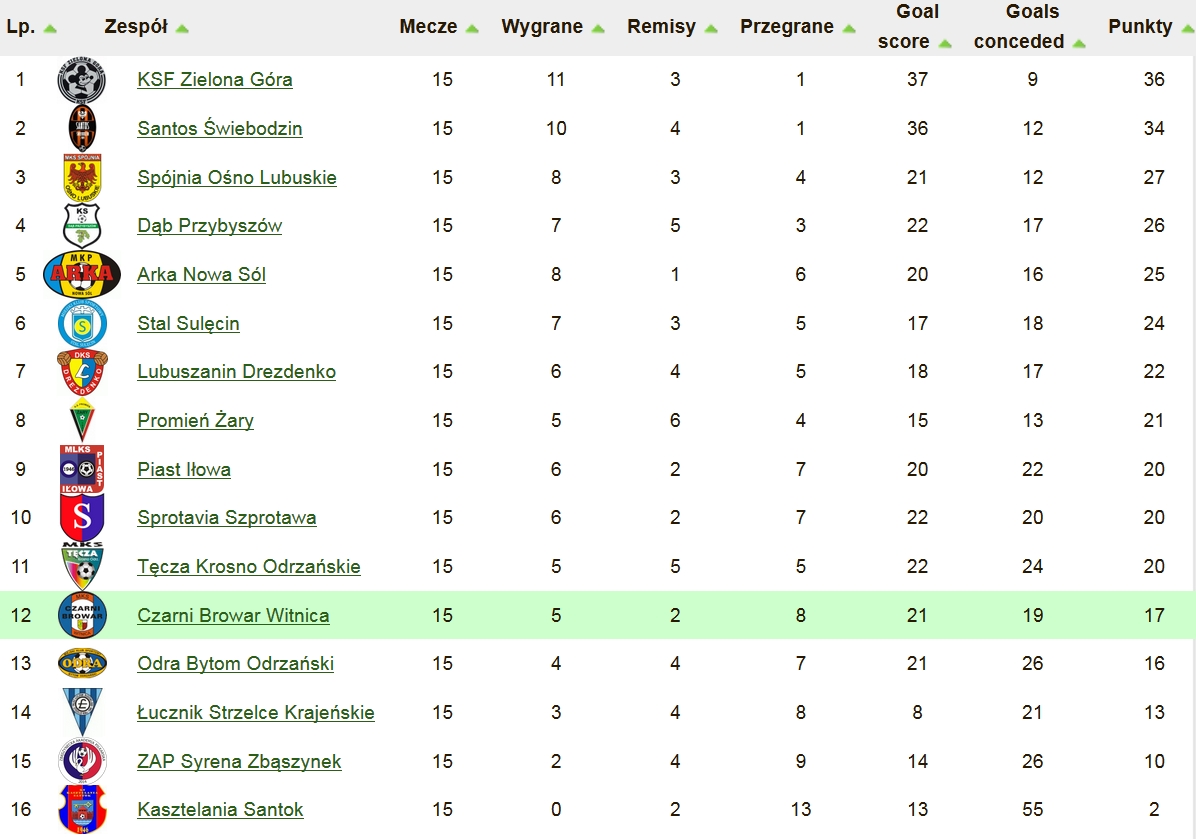
Task: Click the Arka Nowa Sól club logo
Action: pos(82,274)
